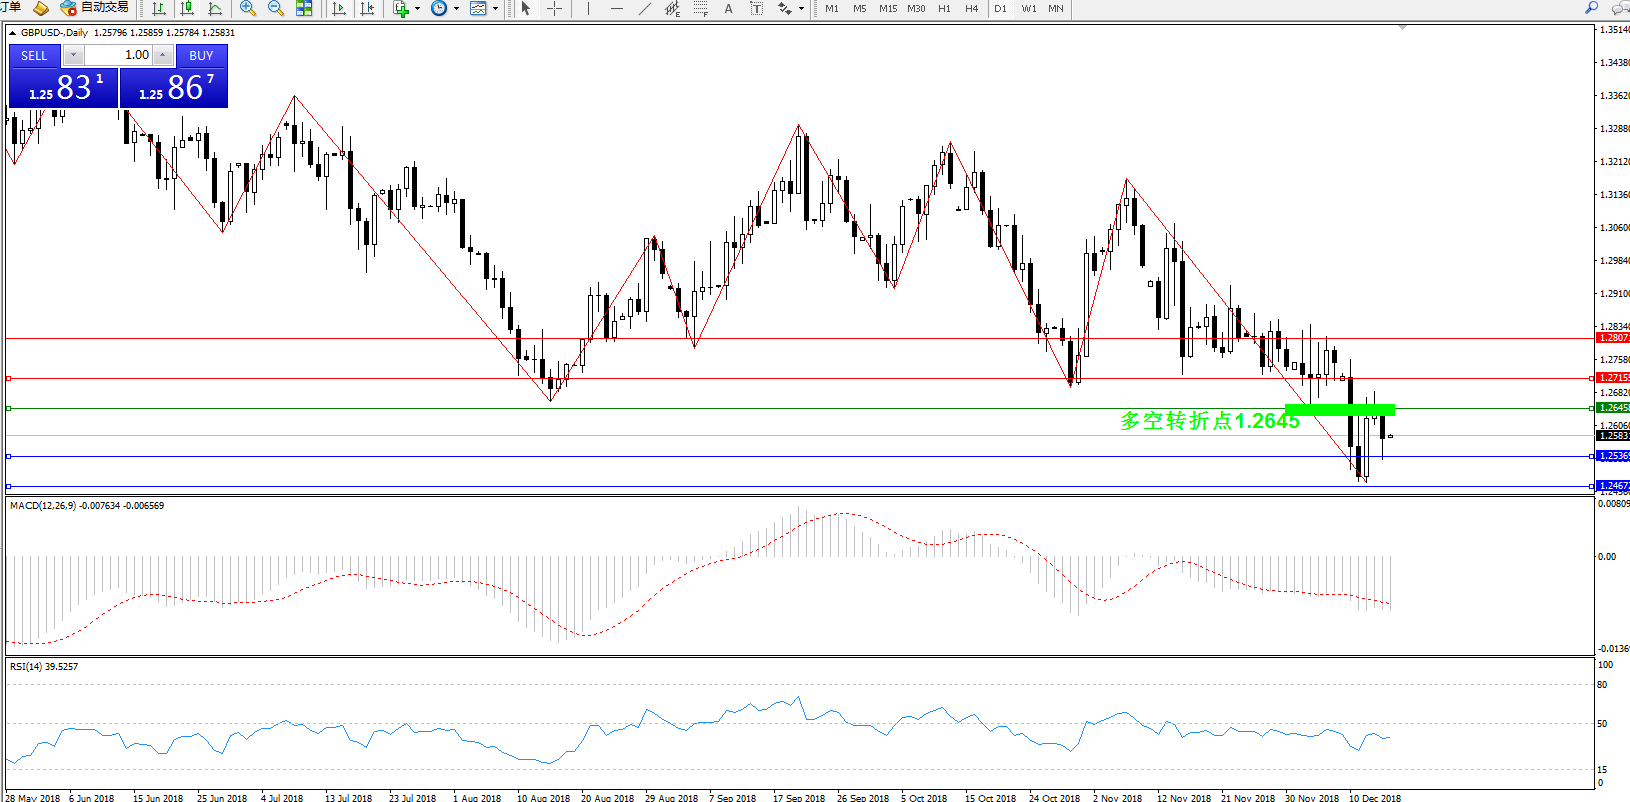Viewport: 1630px width, 802px height.
Task: Click the SELL button
Action: coord(34,56)
